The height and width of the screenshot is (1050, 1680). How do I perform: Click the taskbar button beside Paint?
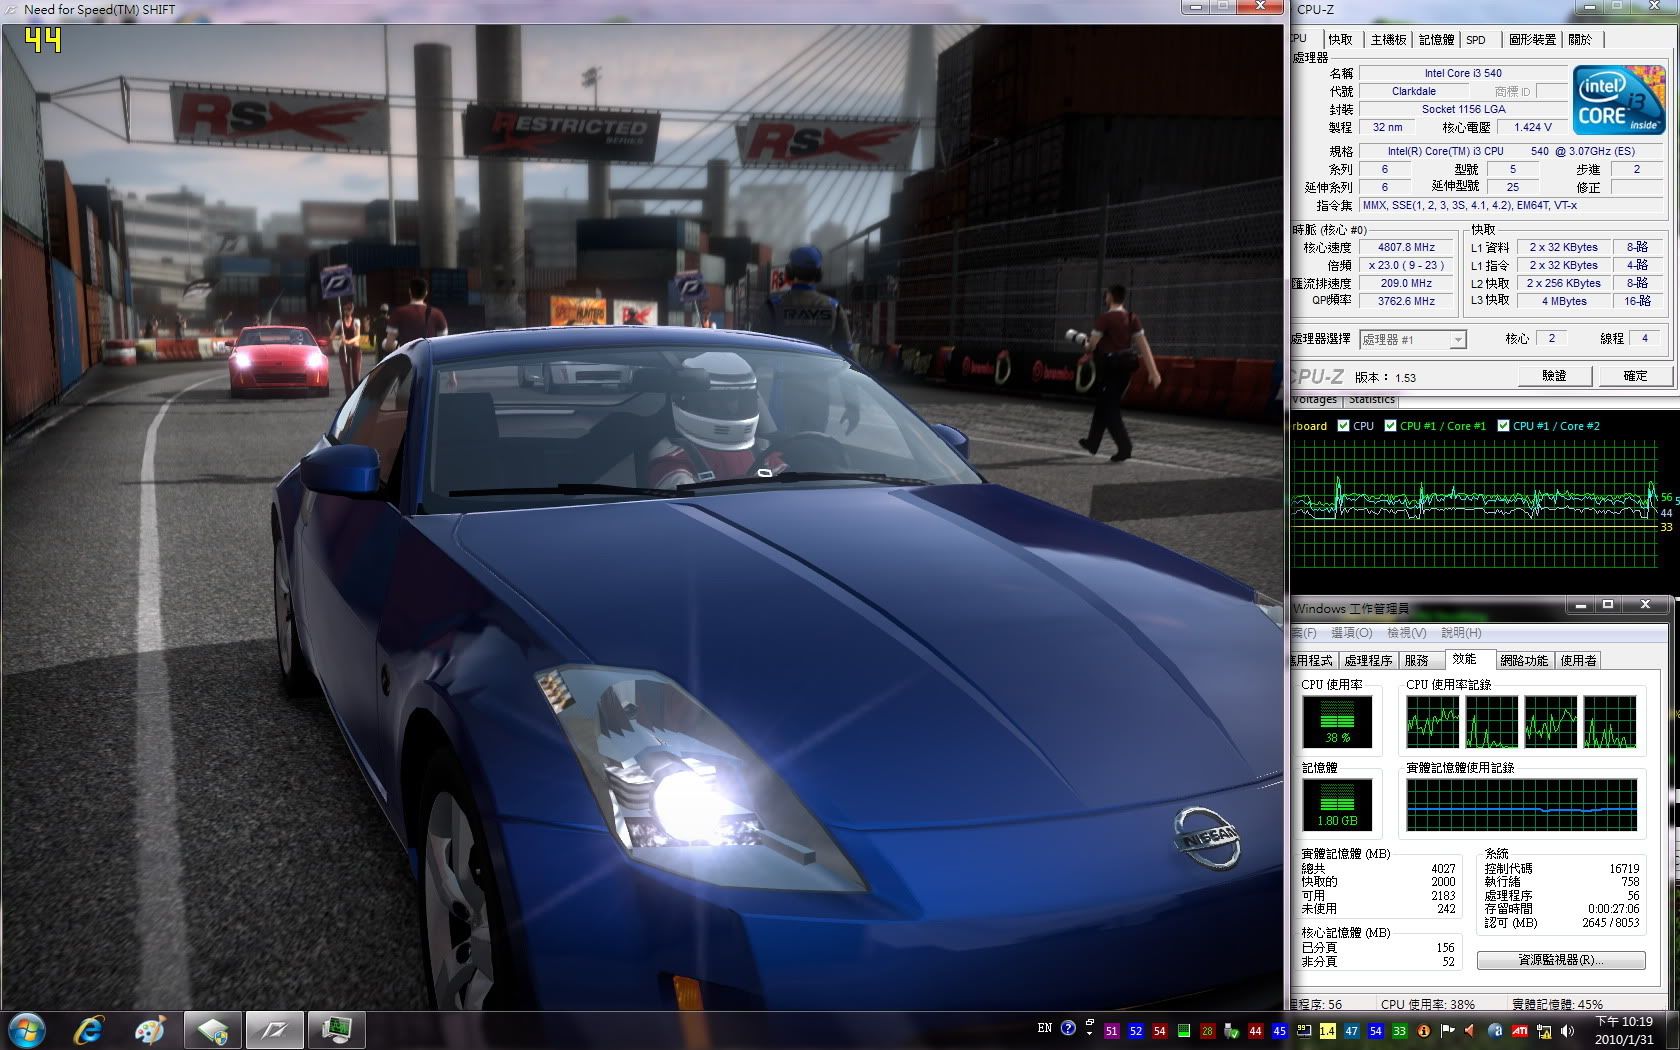(x=212, y=1029)
